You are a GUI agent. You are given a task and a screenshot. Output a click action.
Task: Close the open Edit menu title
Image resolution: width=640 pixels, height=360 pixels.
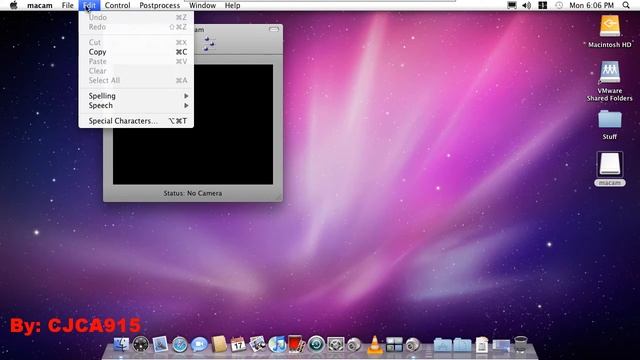89,5
